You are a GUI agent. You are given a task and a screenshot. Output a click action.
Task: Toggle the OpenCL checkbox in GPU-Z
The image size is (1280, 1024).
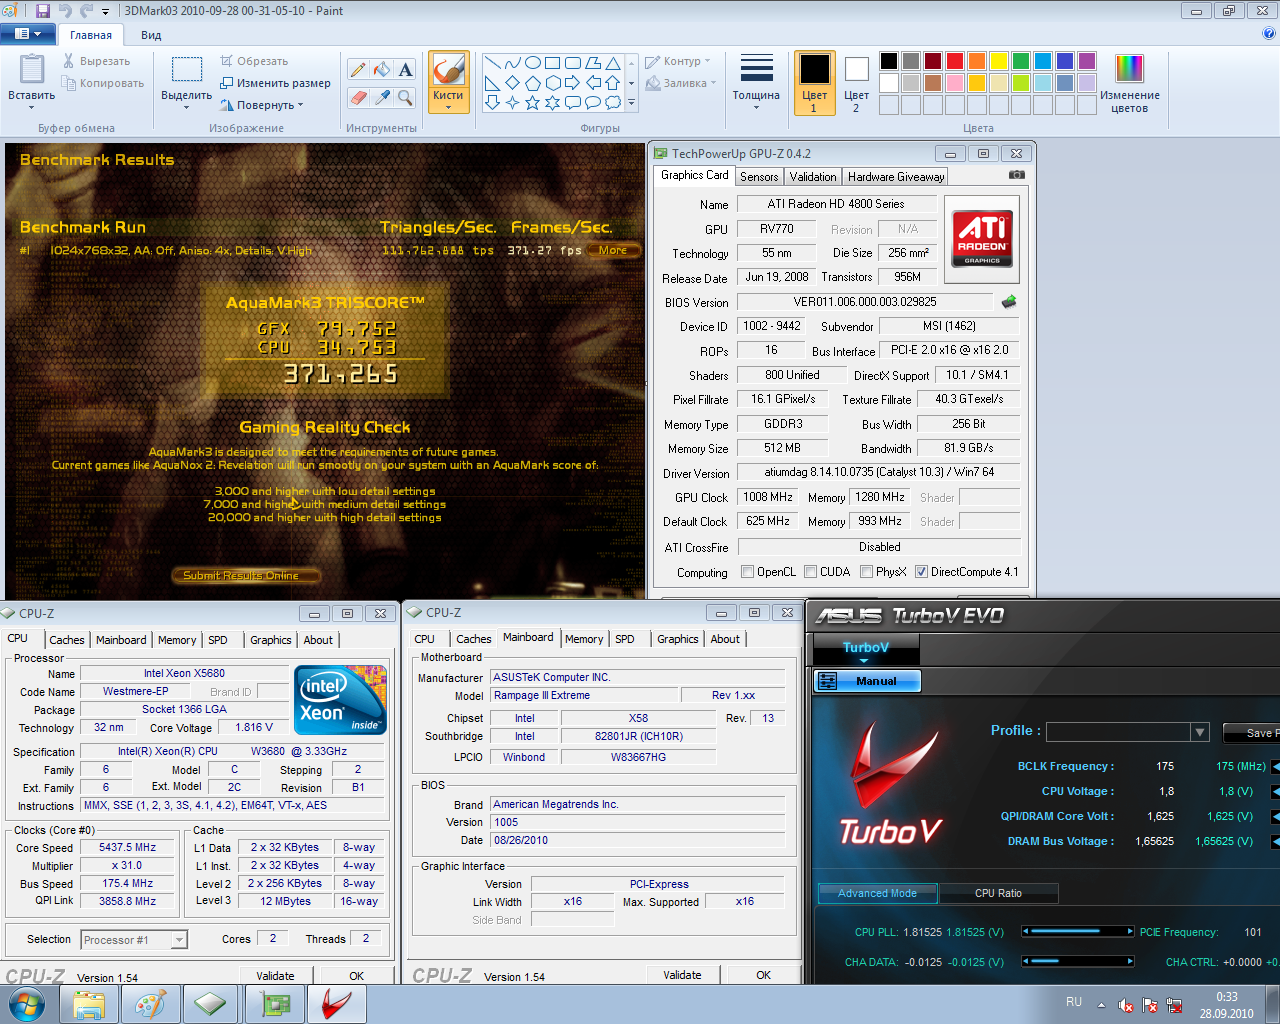coord(747,572)
